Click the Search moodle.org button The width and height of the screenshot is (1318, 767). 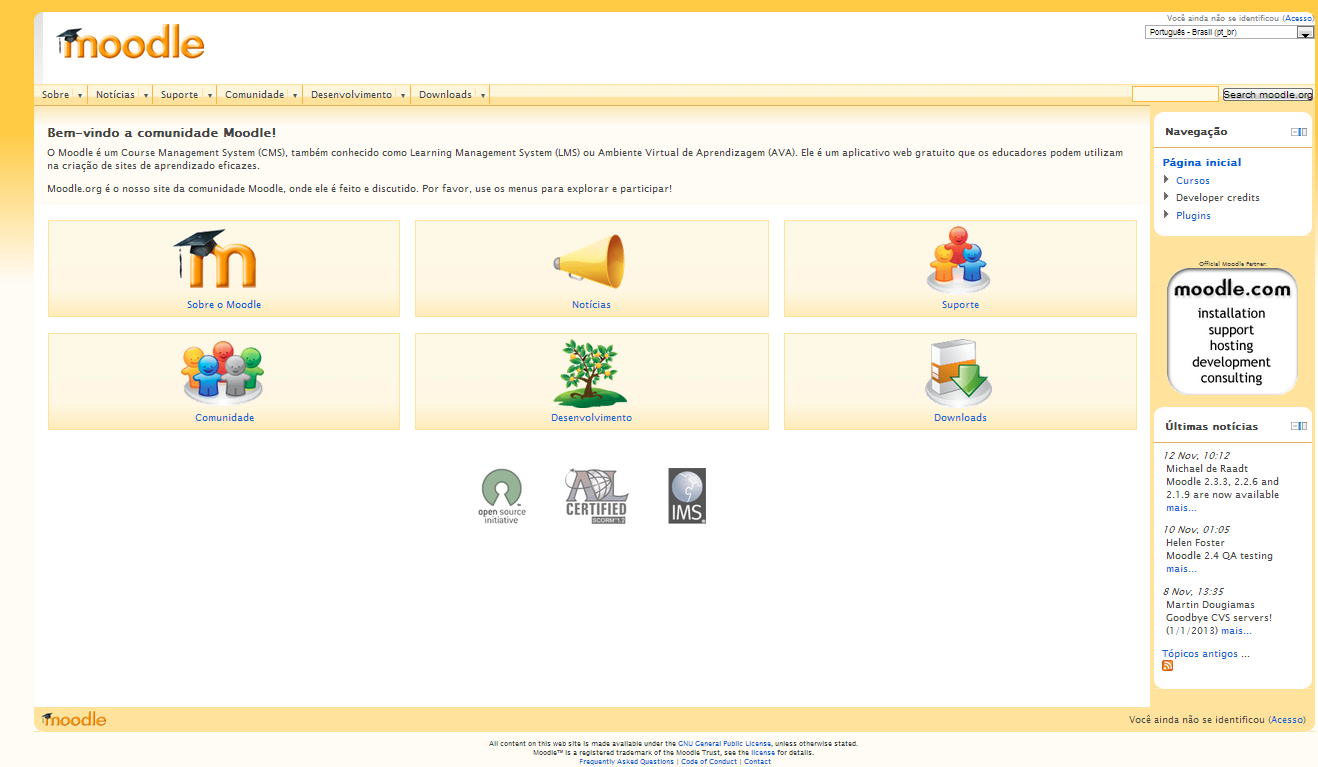(x=1268, y=95)
